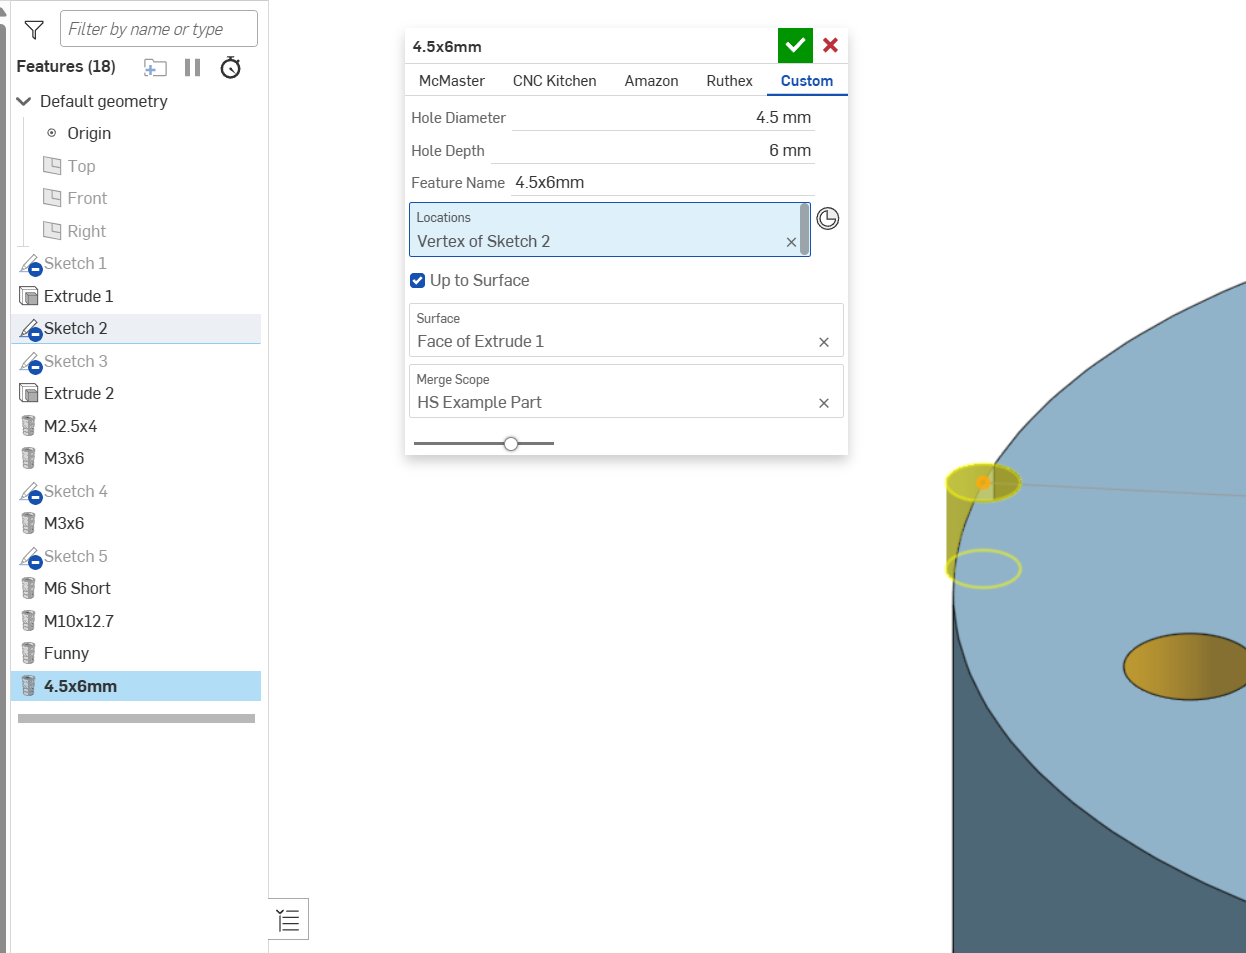This screenshot has width=1246, height=953.
Task: Remove Vertex of Sketch 2 from Locations
Action: (791, 242)
